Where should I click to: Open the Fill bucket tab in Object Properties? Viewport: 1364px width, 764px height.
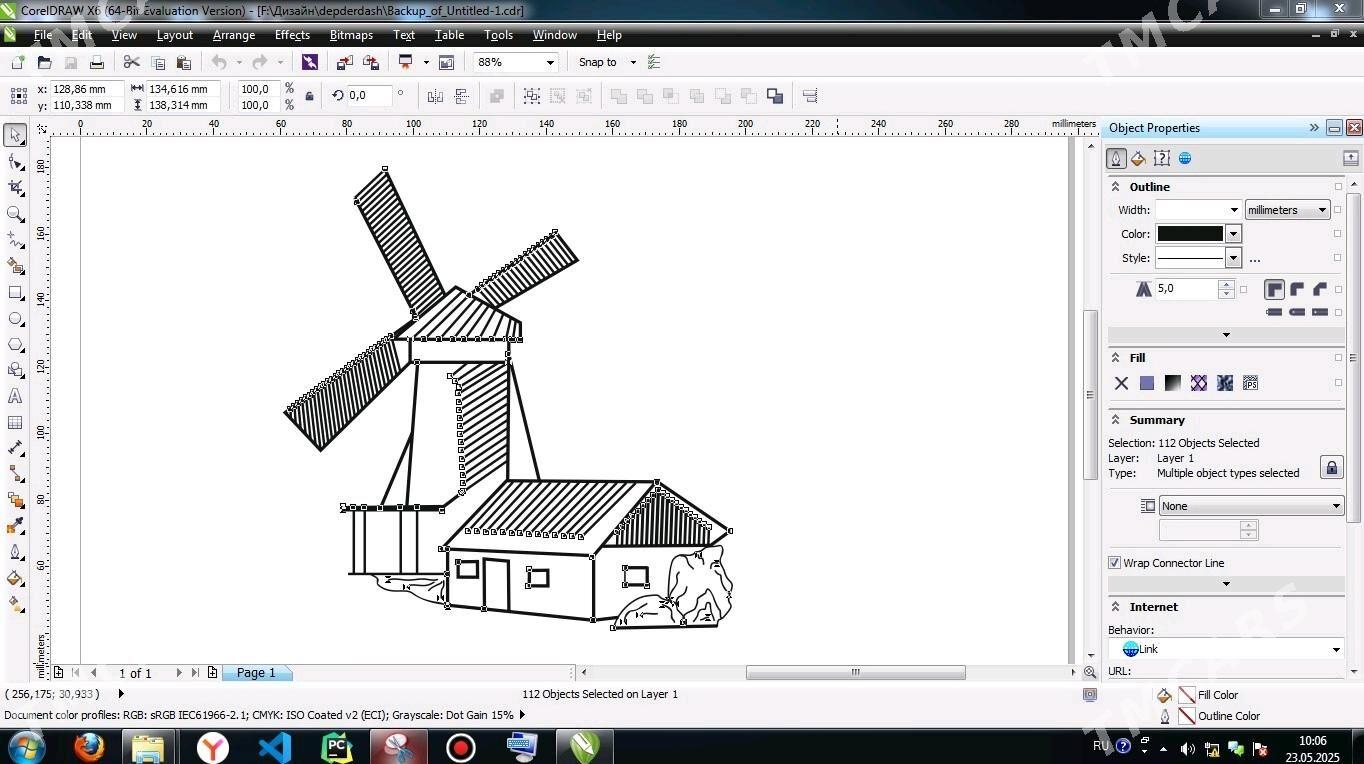[x=1138, y=158]
